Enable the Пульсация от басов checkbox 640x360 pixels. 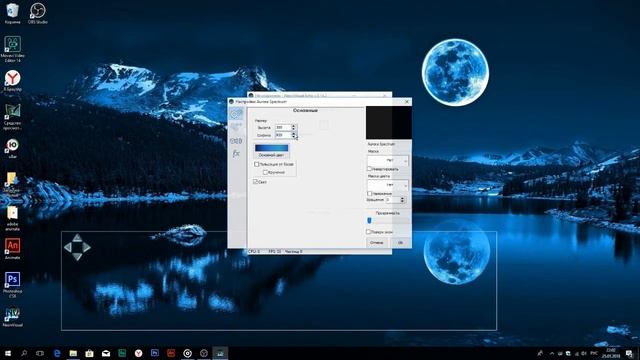(x=257, y=164)
